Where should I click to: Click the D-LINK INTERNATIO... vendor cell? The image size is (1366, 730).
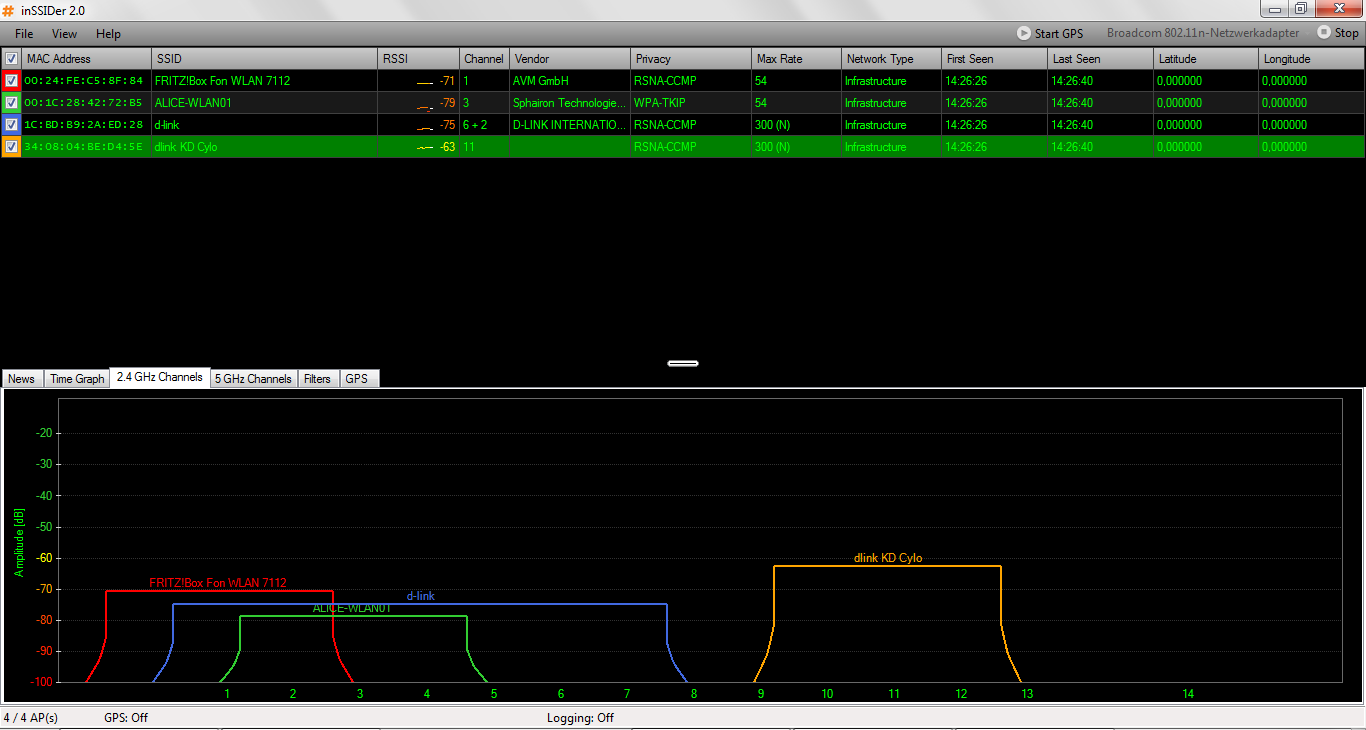[570, 125]
